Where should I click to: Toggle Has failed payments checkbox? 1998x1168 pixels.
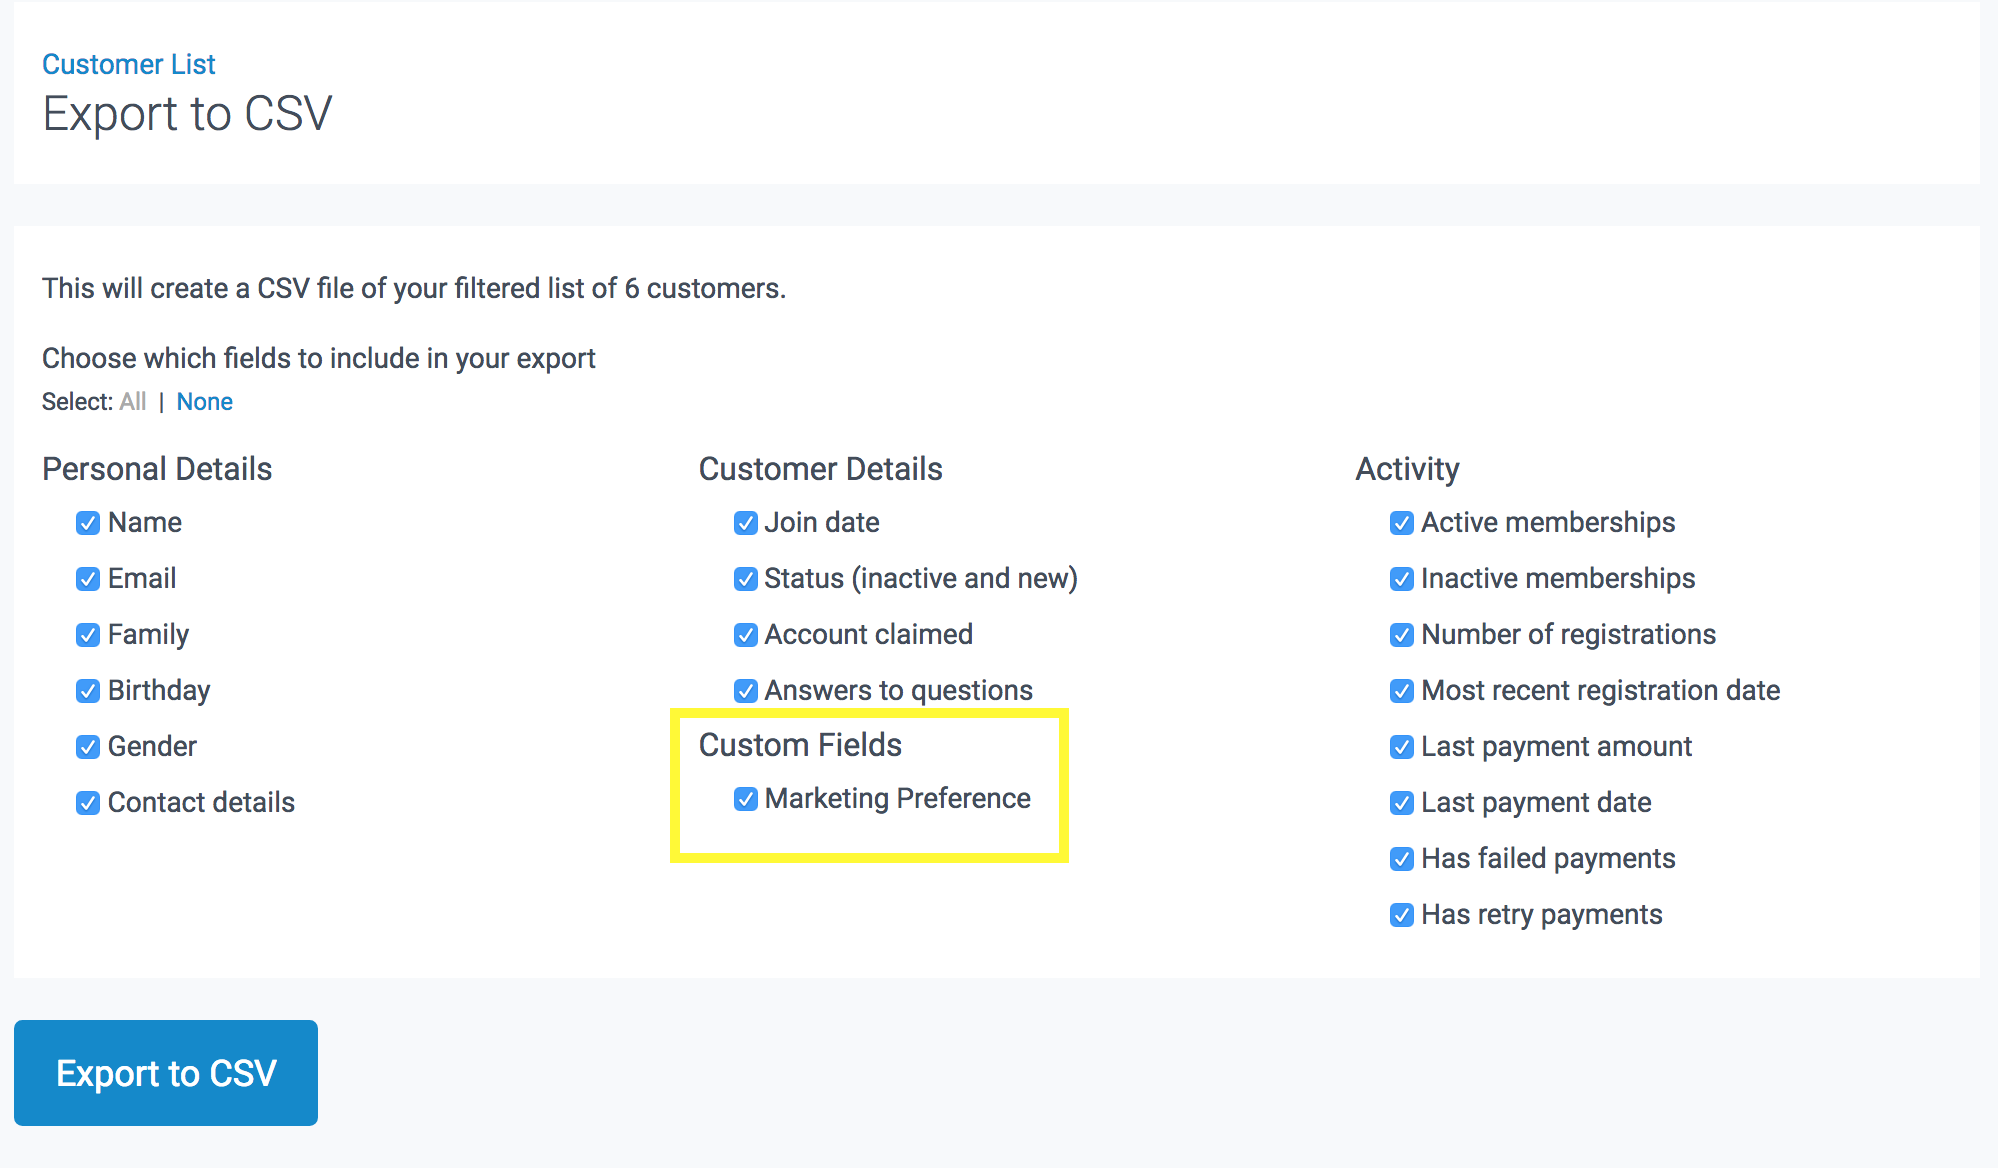1402,859
